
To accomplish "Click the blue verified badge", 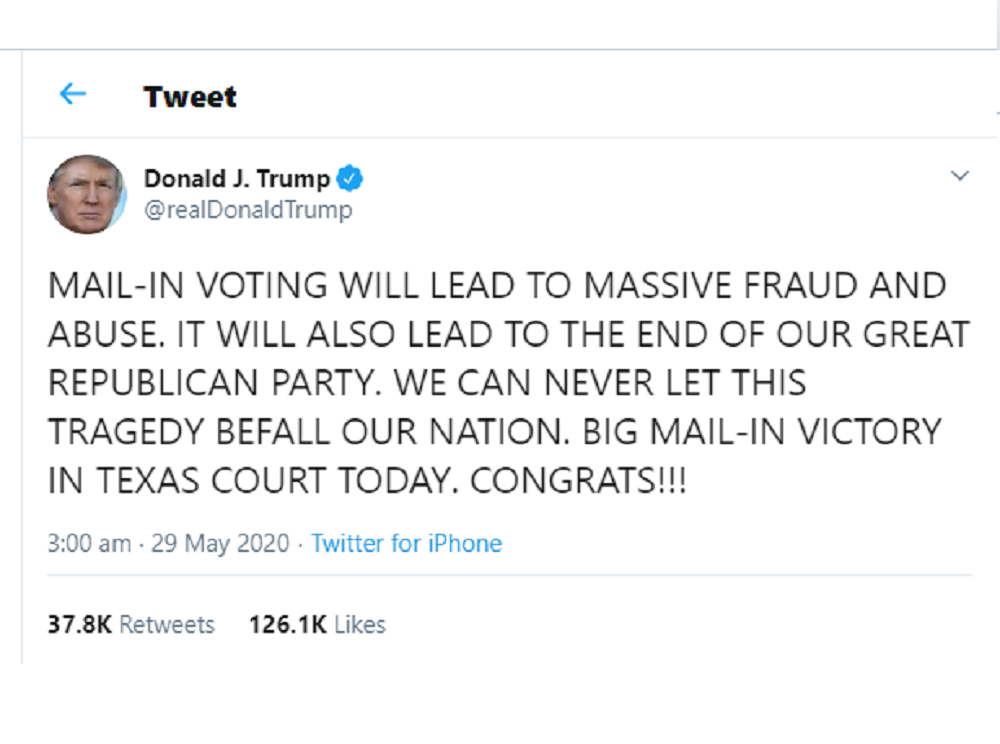I will 349,179.
